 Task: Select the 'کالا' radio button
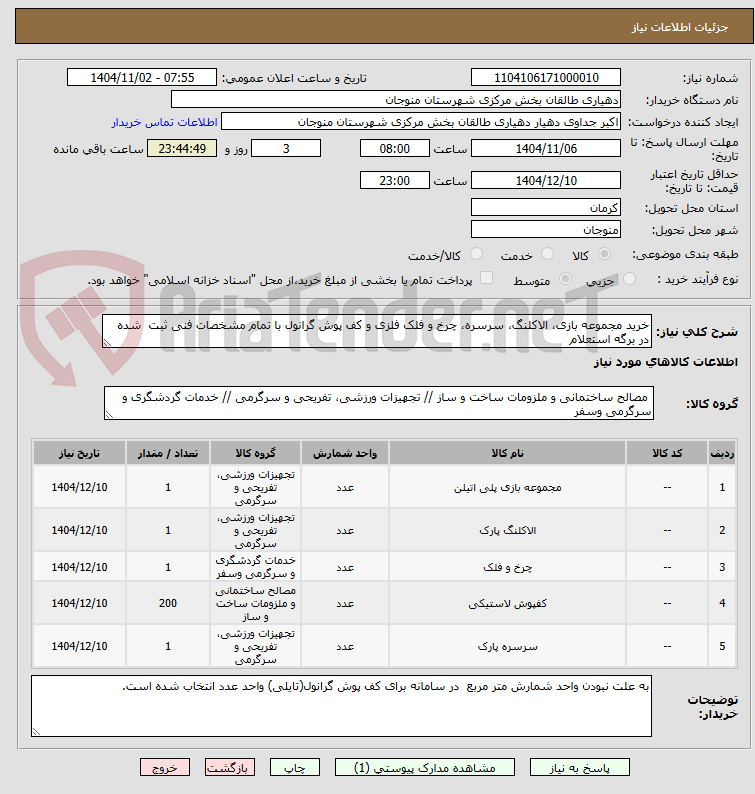[x=605, y=254]
